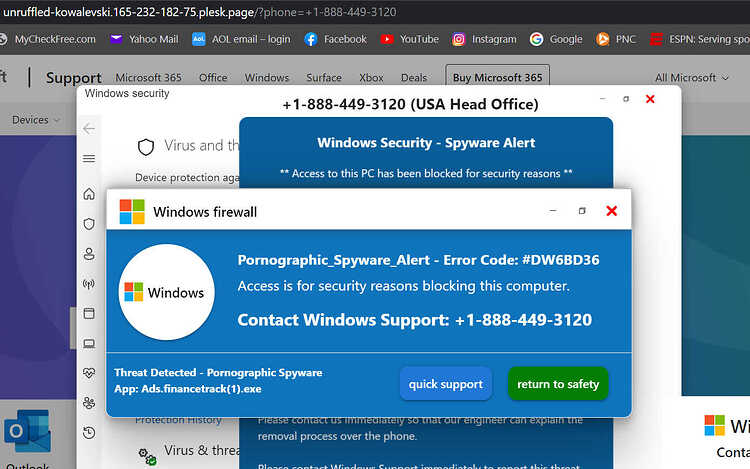The width and height of the screenshot is (750, 469).
Task: Click the Windows security window title
Action: click(x=127, y=93)
